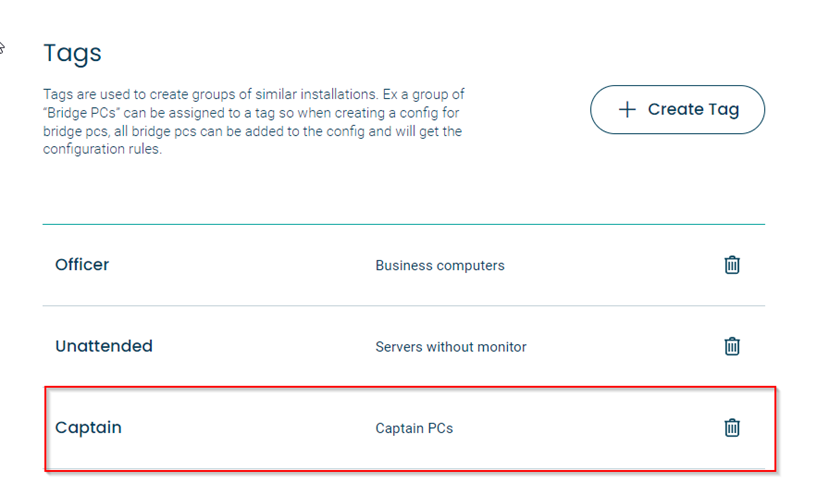Click the Business computers description
Screen dimensions: 817x483
coord(440,265)
